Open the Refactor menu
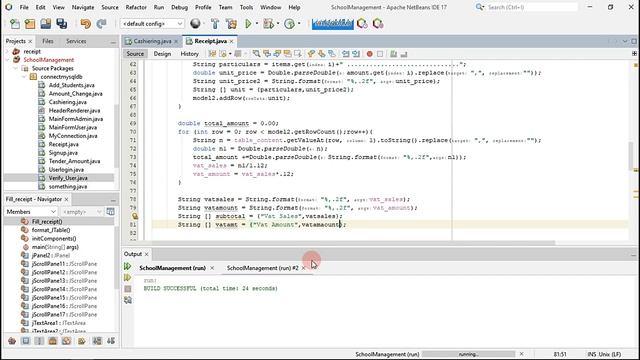This screenshot has height=360, width=640. coord(136,7)
